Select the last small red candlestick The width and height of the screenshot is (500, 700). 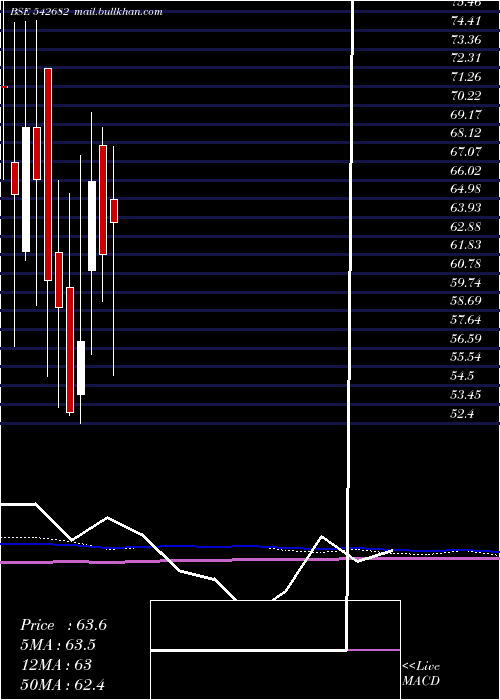click(x=114, y=211)
